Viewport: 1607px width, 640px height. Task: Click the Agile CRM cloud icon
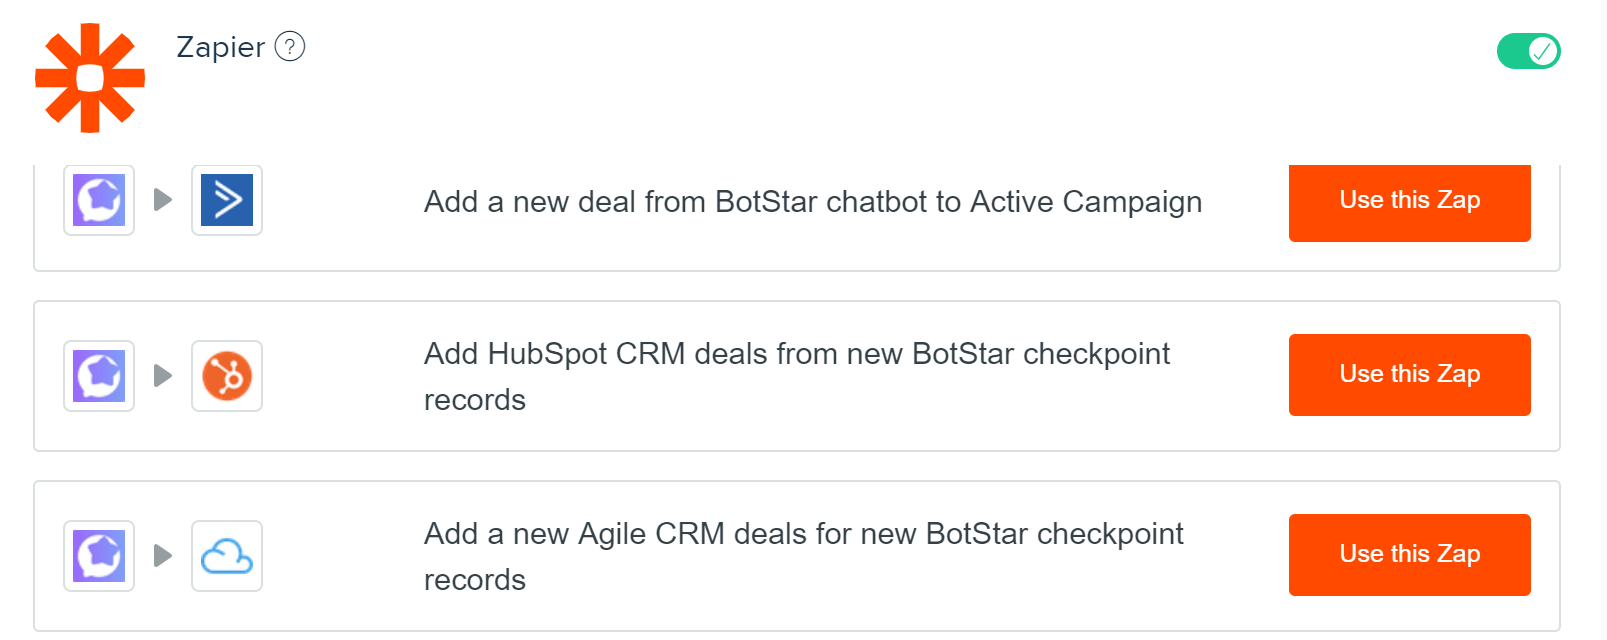click(227, 556)
